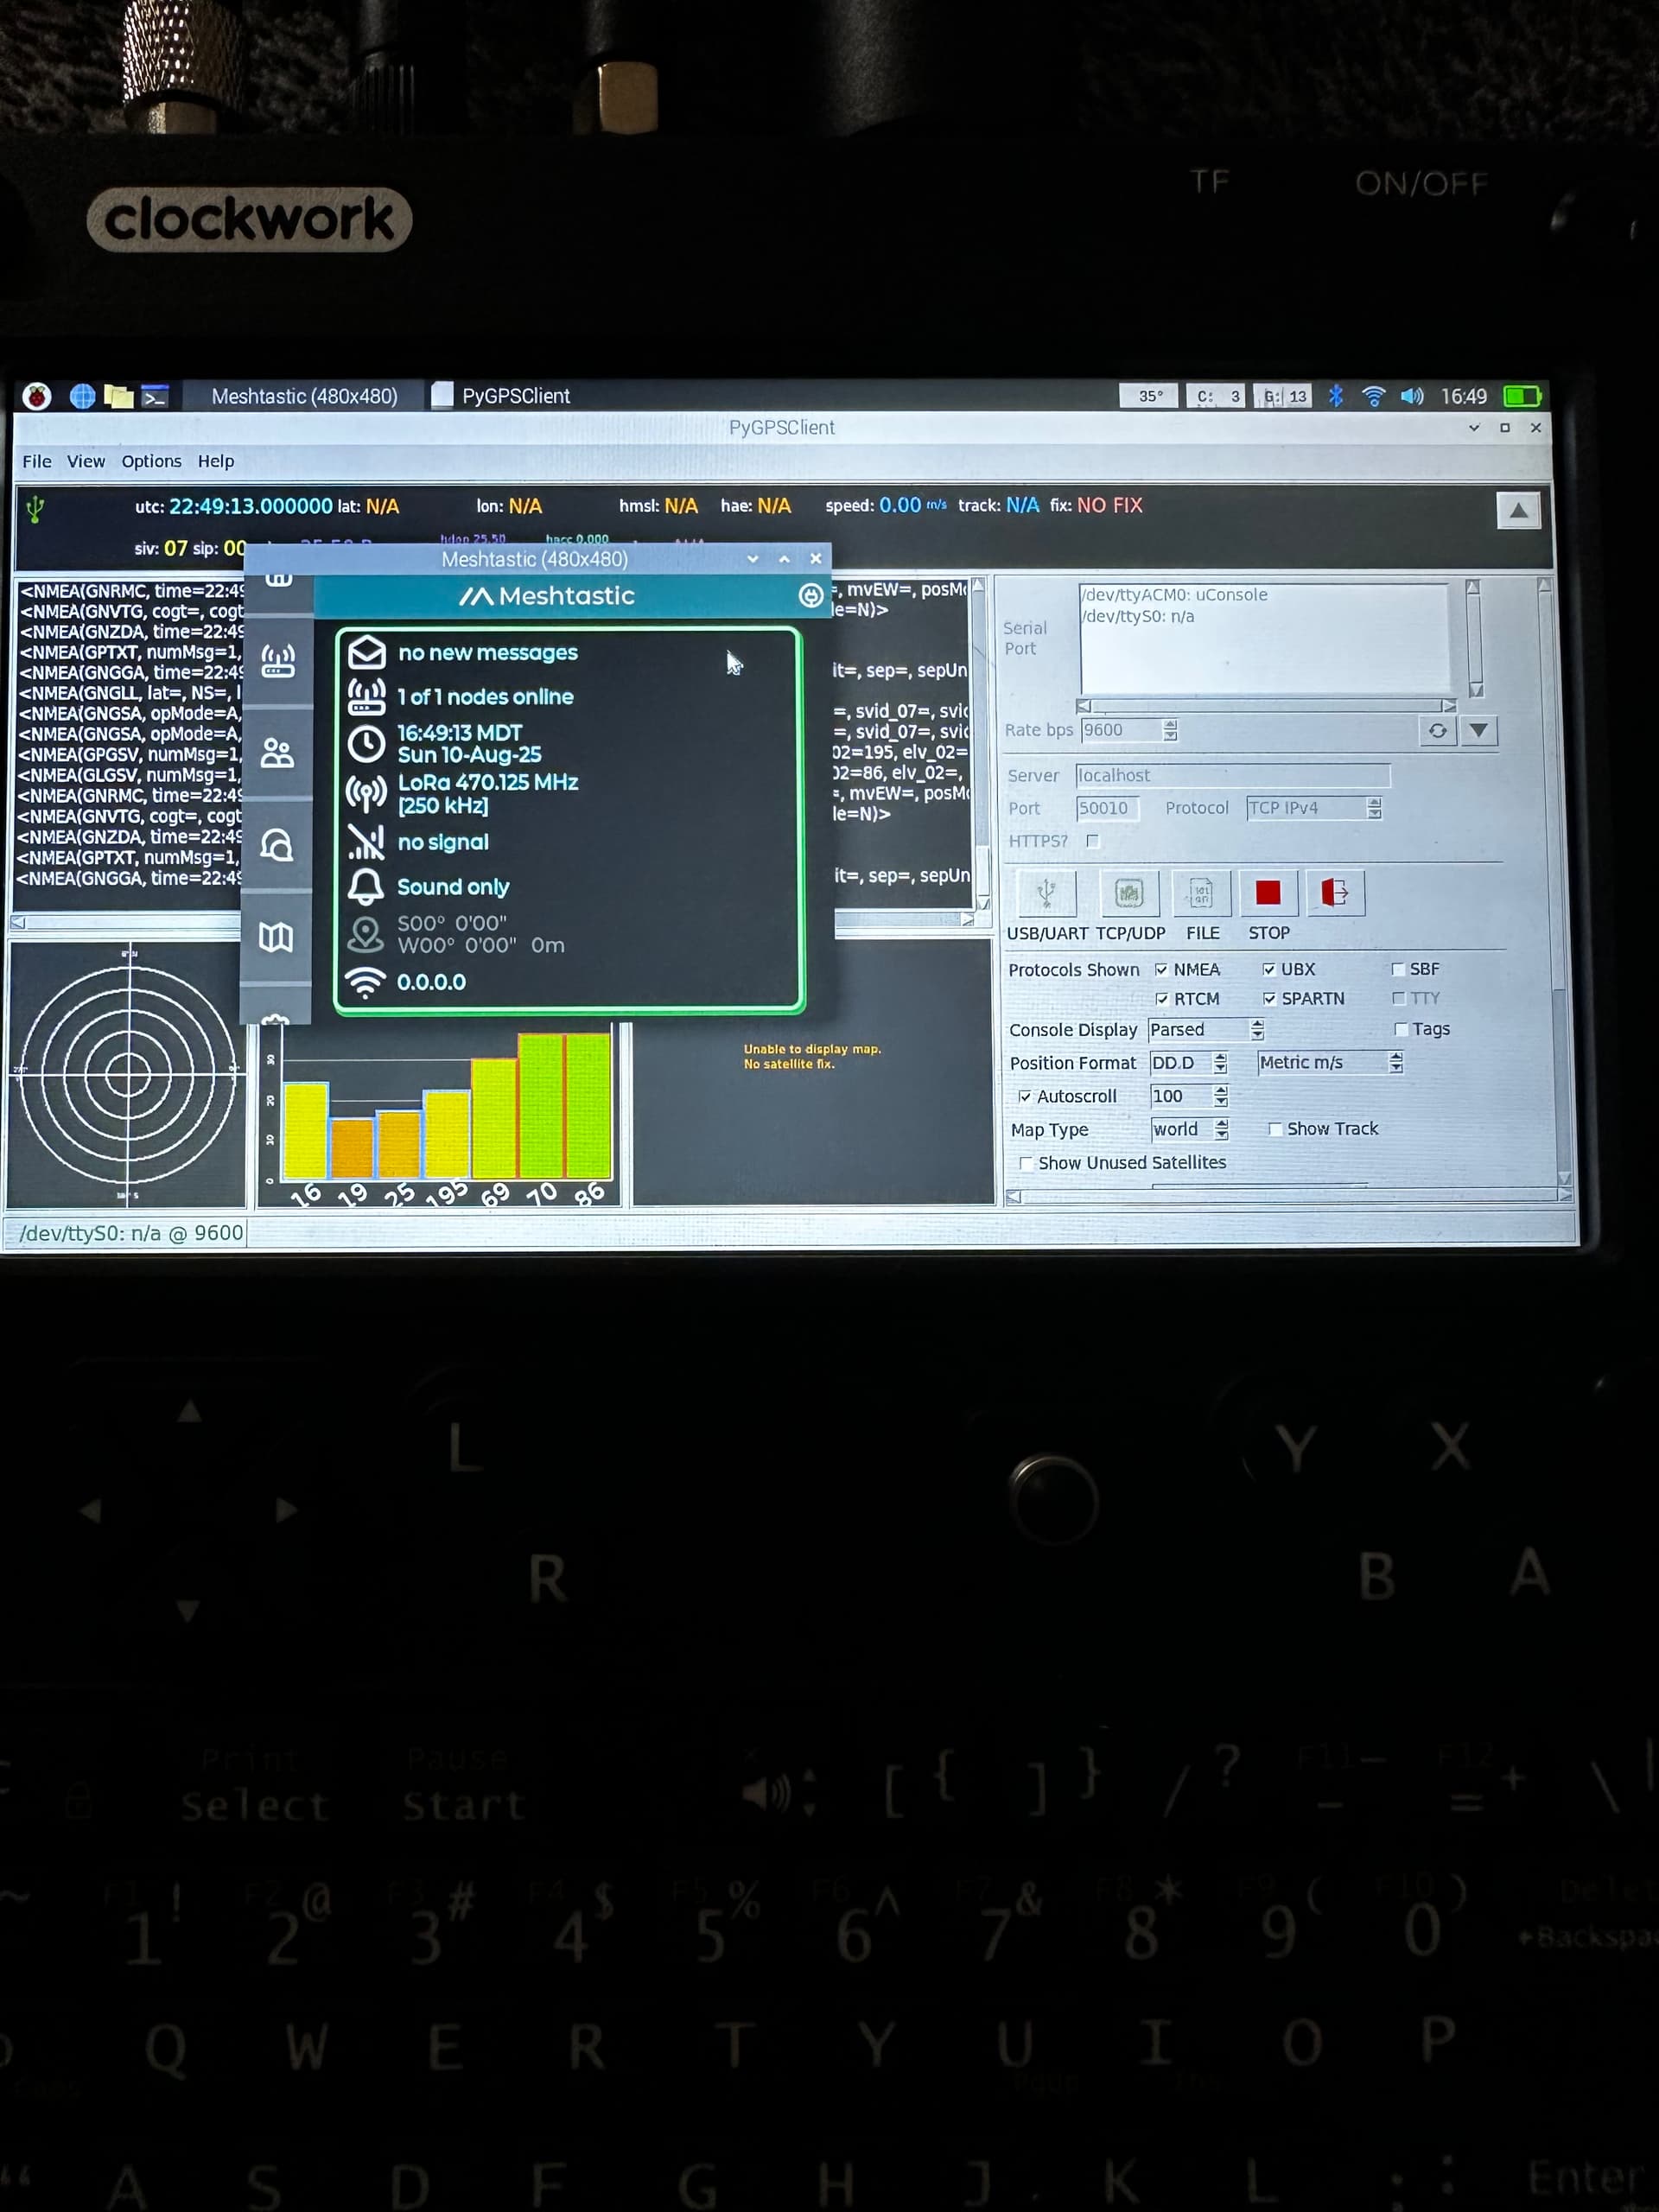This screenshot has height=2212, width=1659.
Task: Change the Metric m/s units selector
Action: click(1330, 1063)
